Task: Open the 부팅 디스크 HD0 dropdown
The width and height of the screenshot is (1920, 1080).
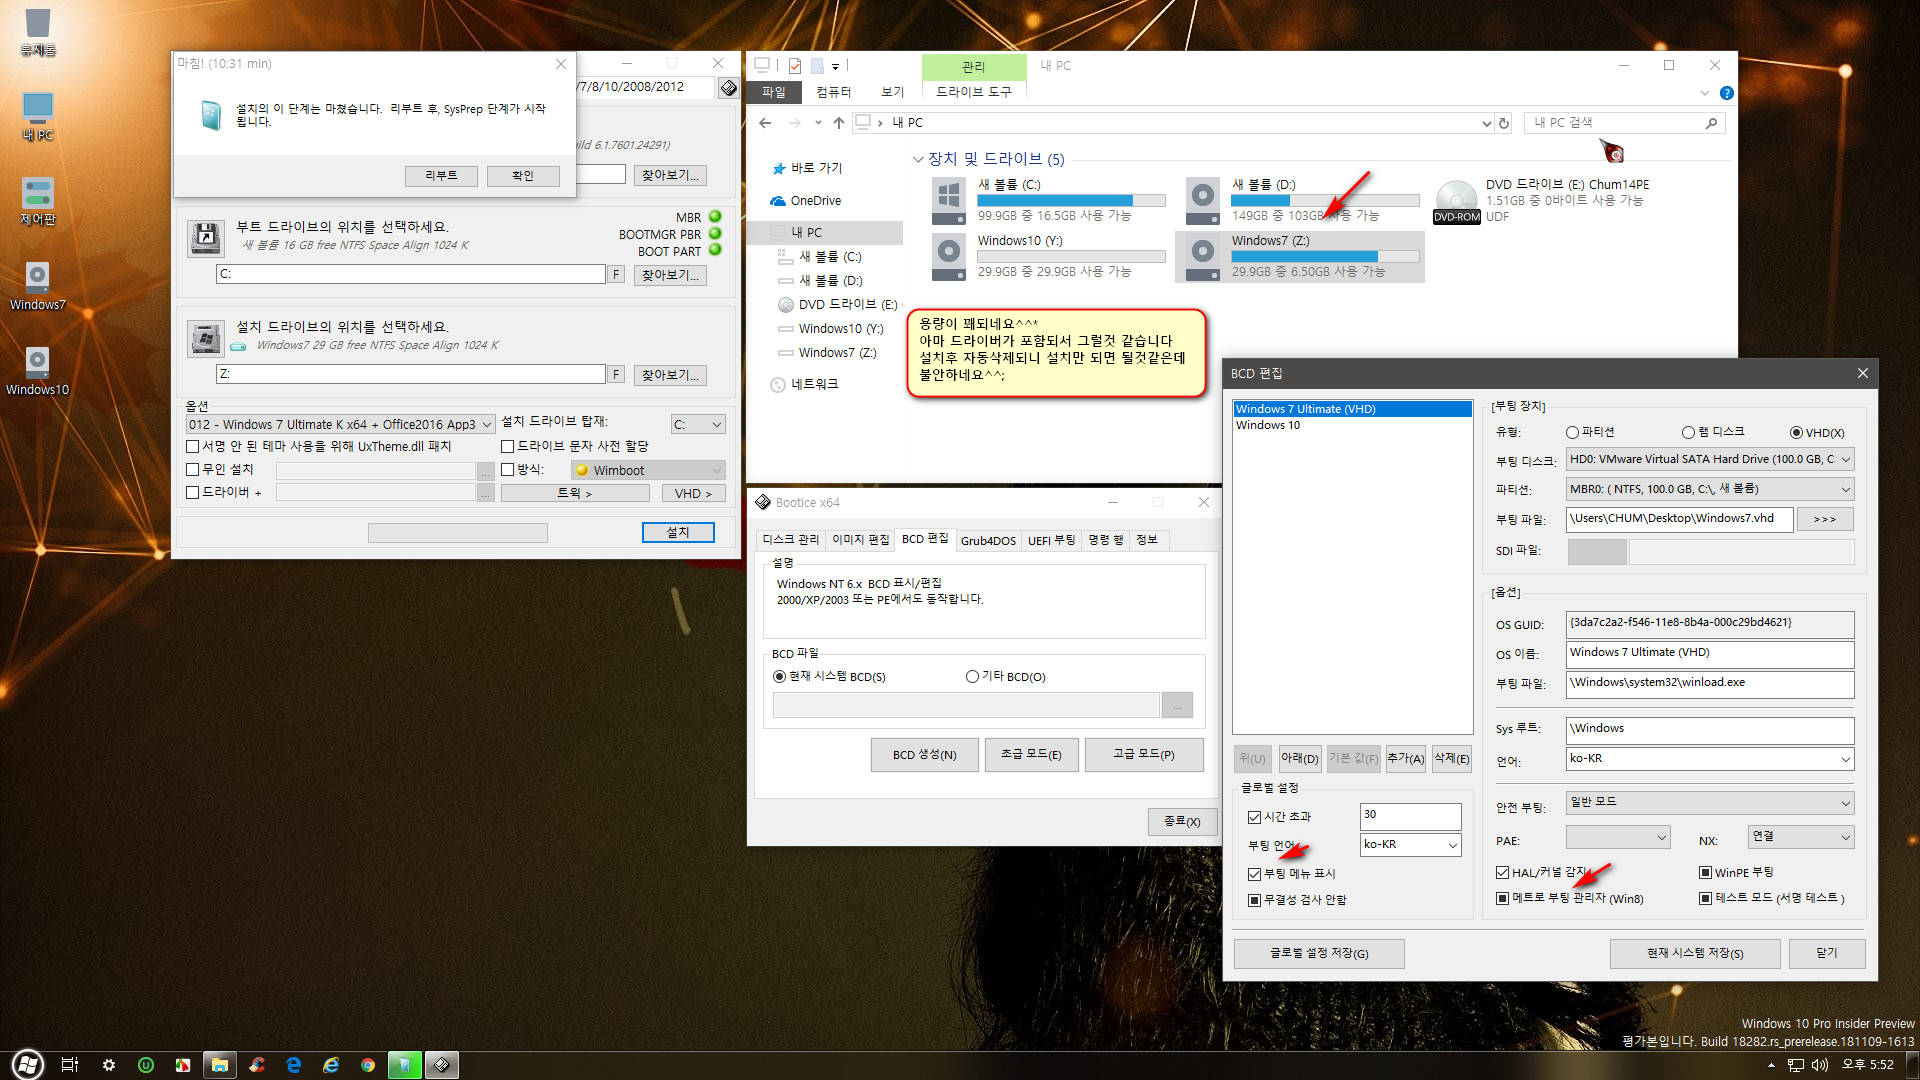Action: click(1710, 459)
